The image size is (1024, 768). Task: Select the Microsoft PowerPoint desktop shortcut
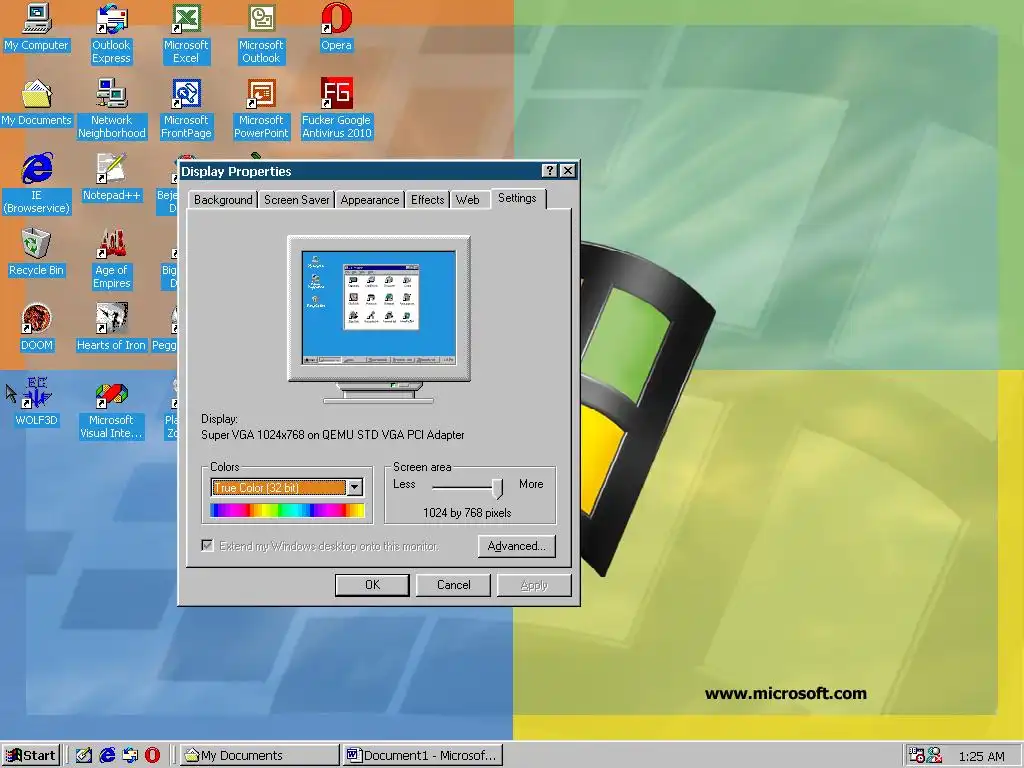[x=261, y=109]
